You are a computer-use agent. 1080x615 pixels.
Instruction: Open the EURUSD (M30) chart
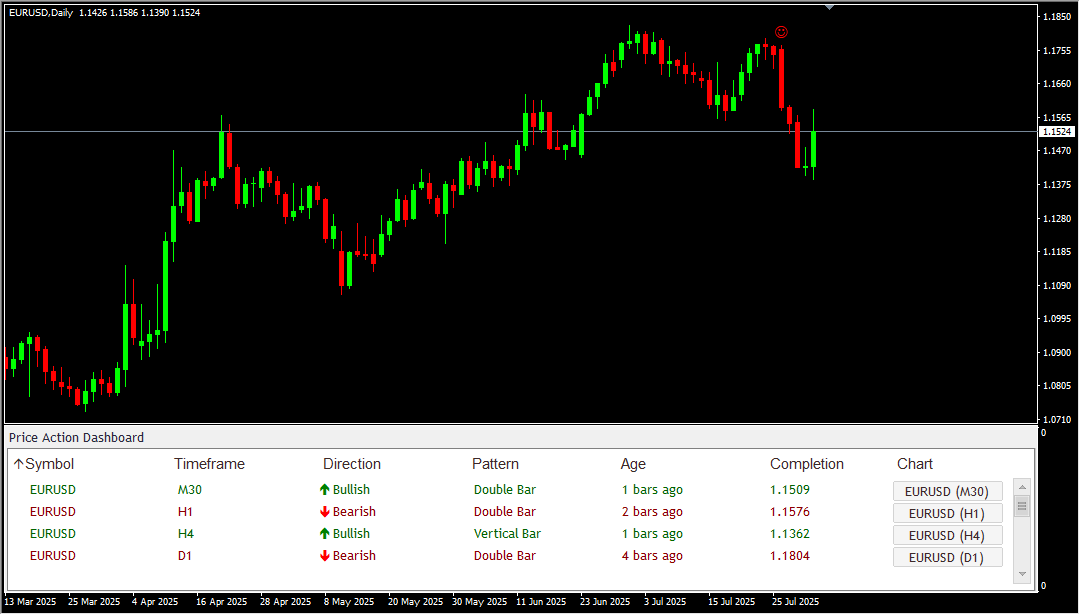947,491
